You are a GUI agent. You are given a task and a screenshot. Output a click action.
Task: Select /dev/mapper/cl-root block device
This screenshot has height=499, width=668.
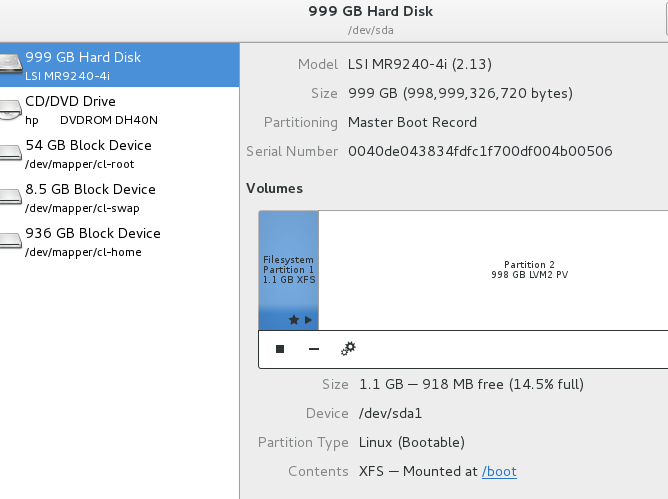119,153
